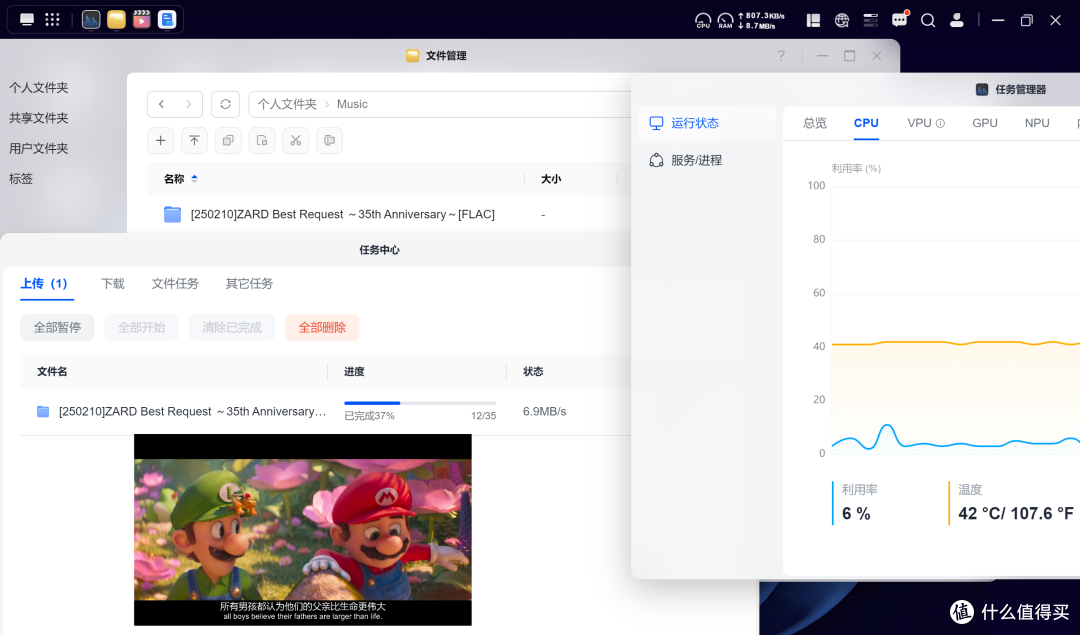
Task: View the network speed indicator
Action: pos(761,21)
